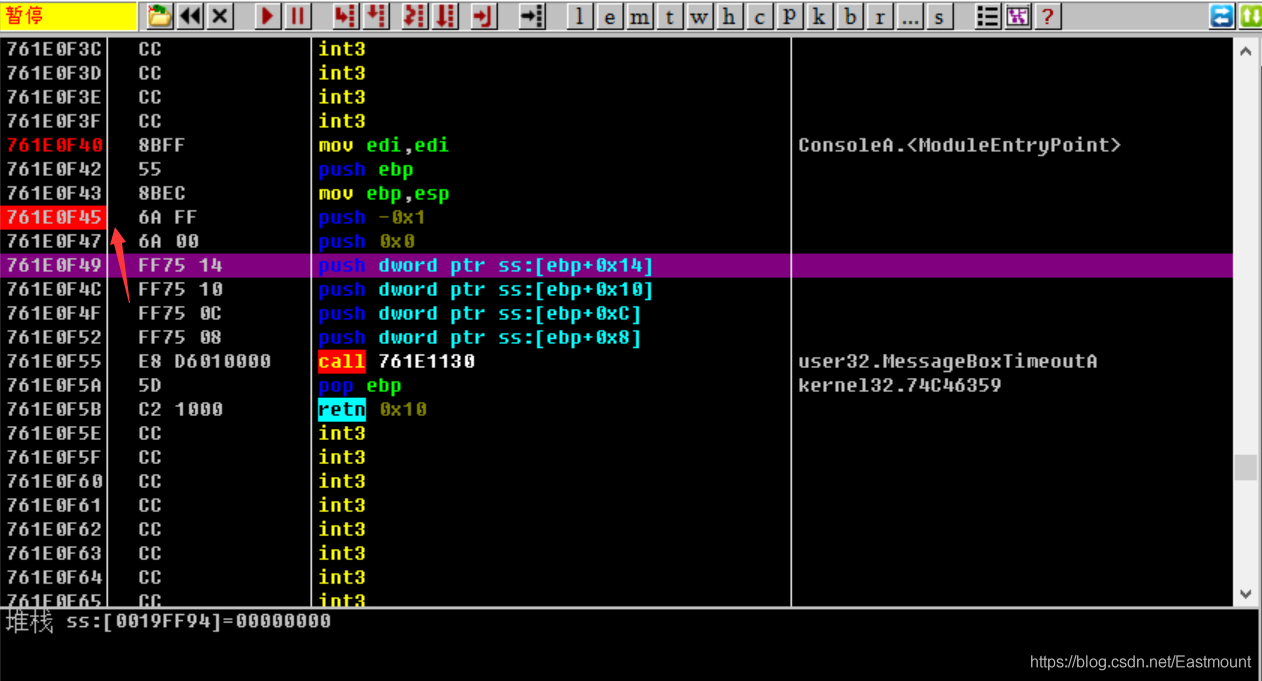Select hex bytes 'FF75 14'
The height and width of the screenshot is (681, 1262).
pyautogui.click(x=181, y=265)
